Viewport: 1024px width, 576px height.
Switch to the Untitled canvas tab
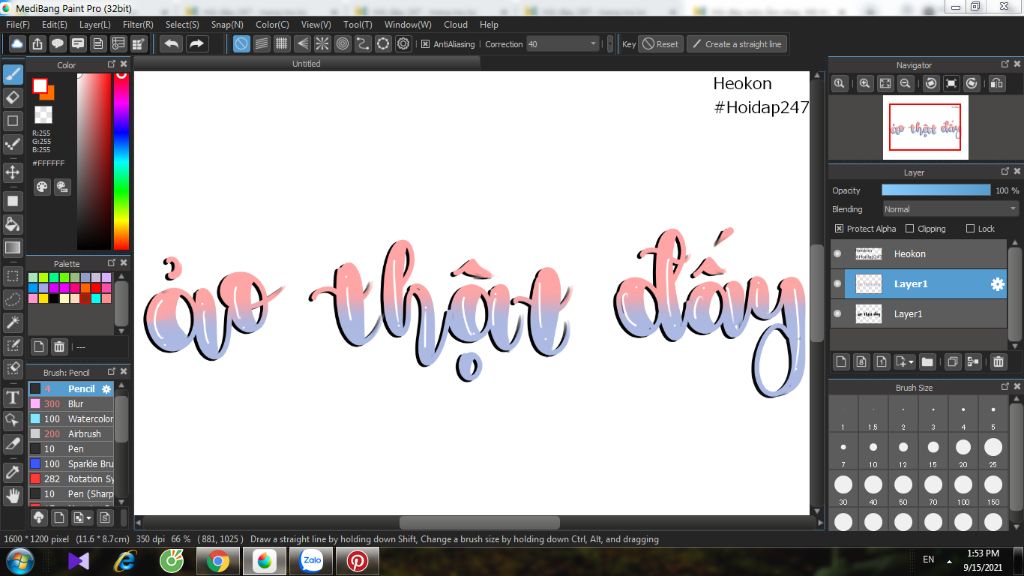(306, 63)
